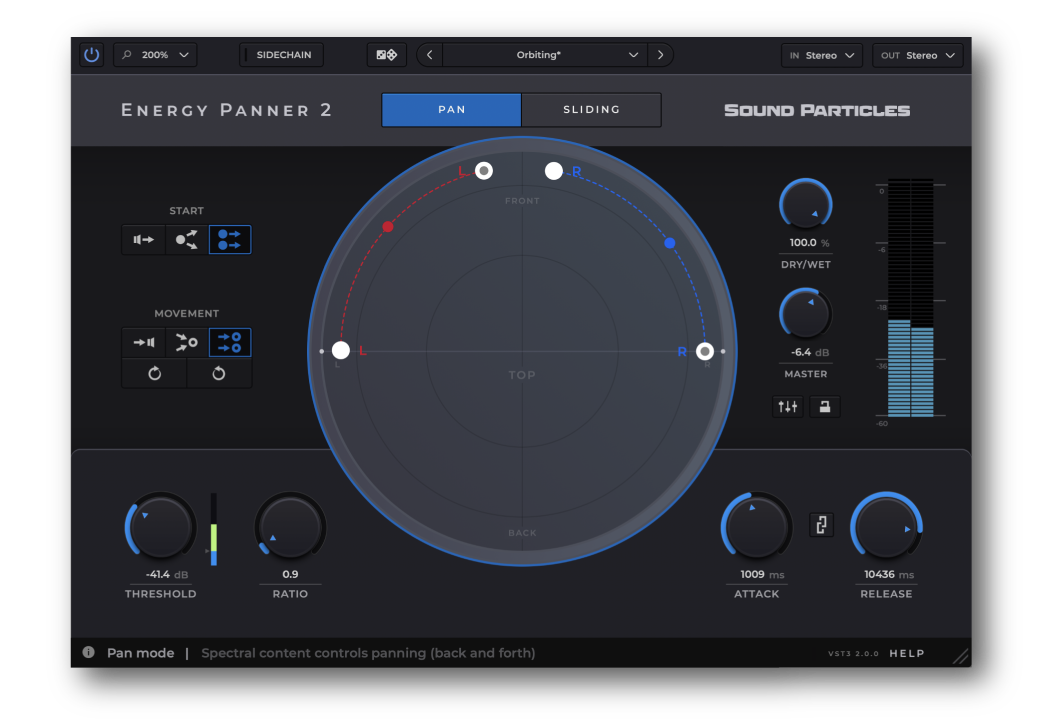Select the arrow-into-speaker MOVEMENT mode icon

tap(143, 343)
